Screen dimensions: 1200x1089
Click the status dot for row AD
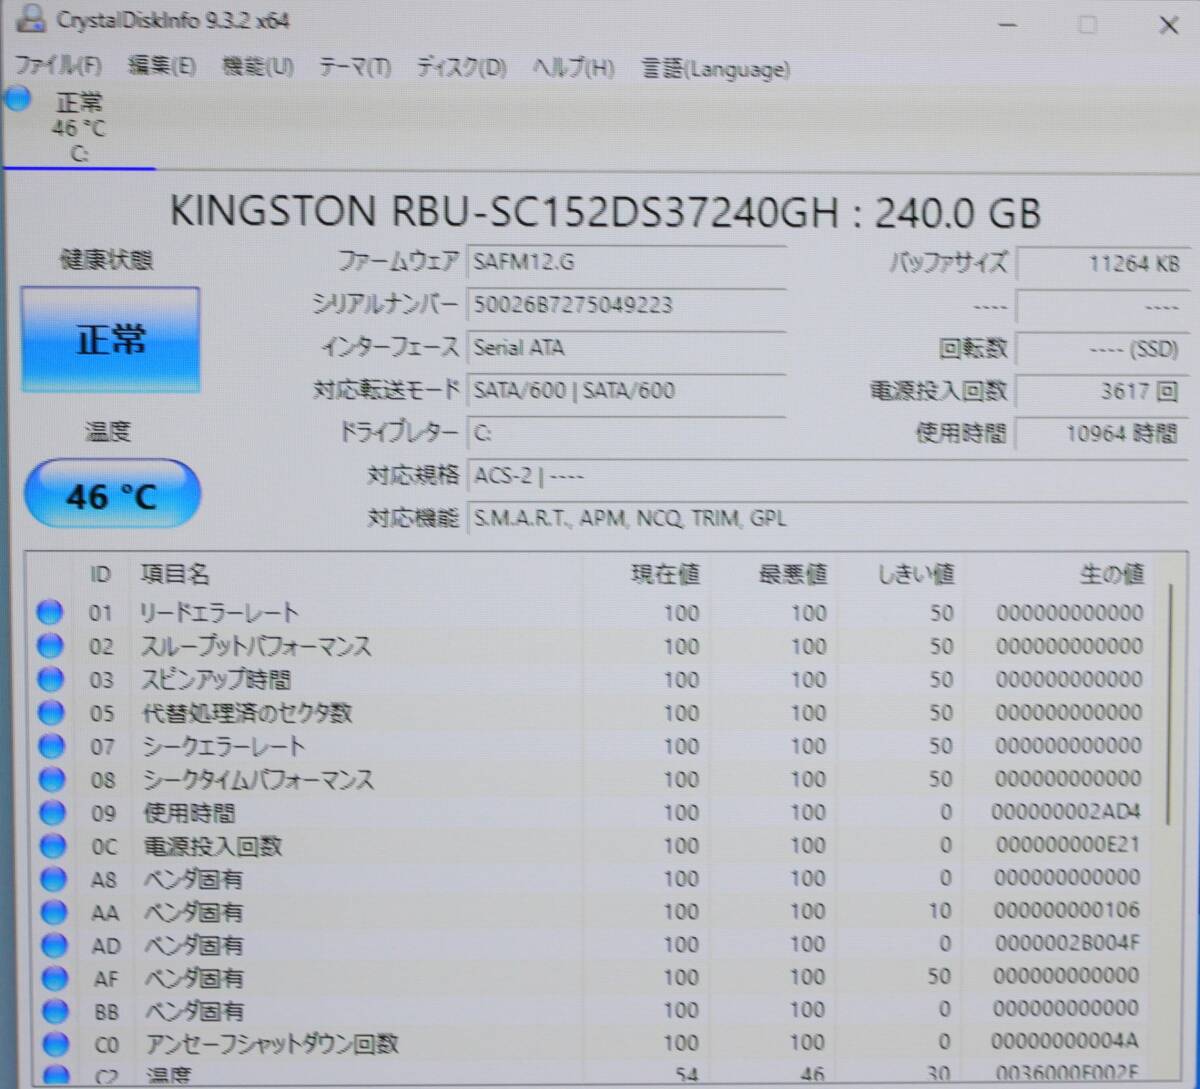(x=54, y=945)
